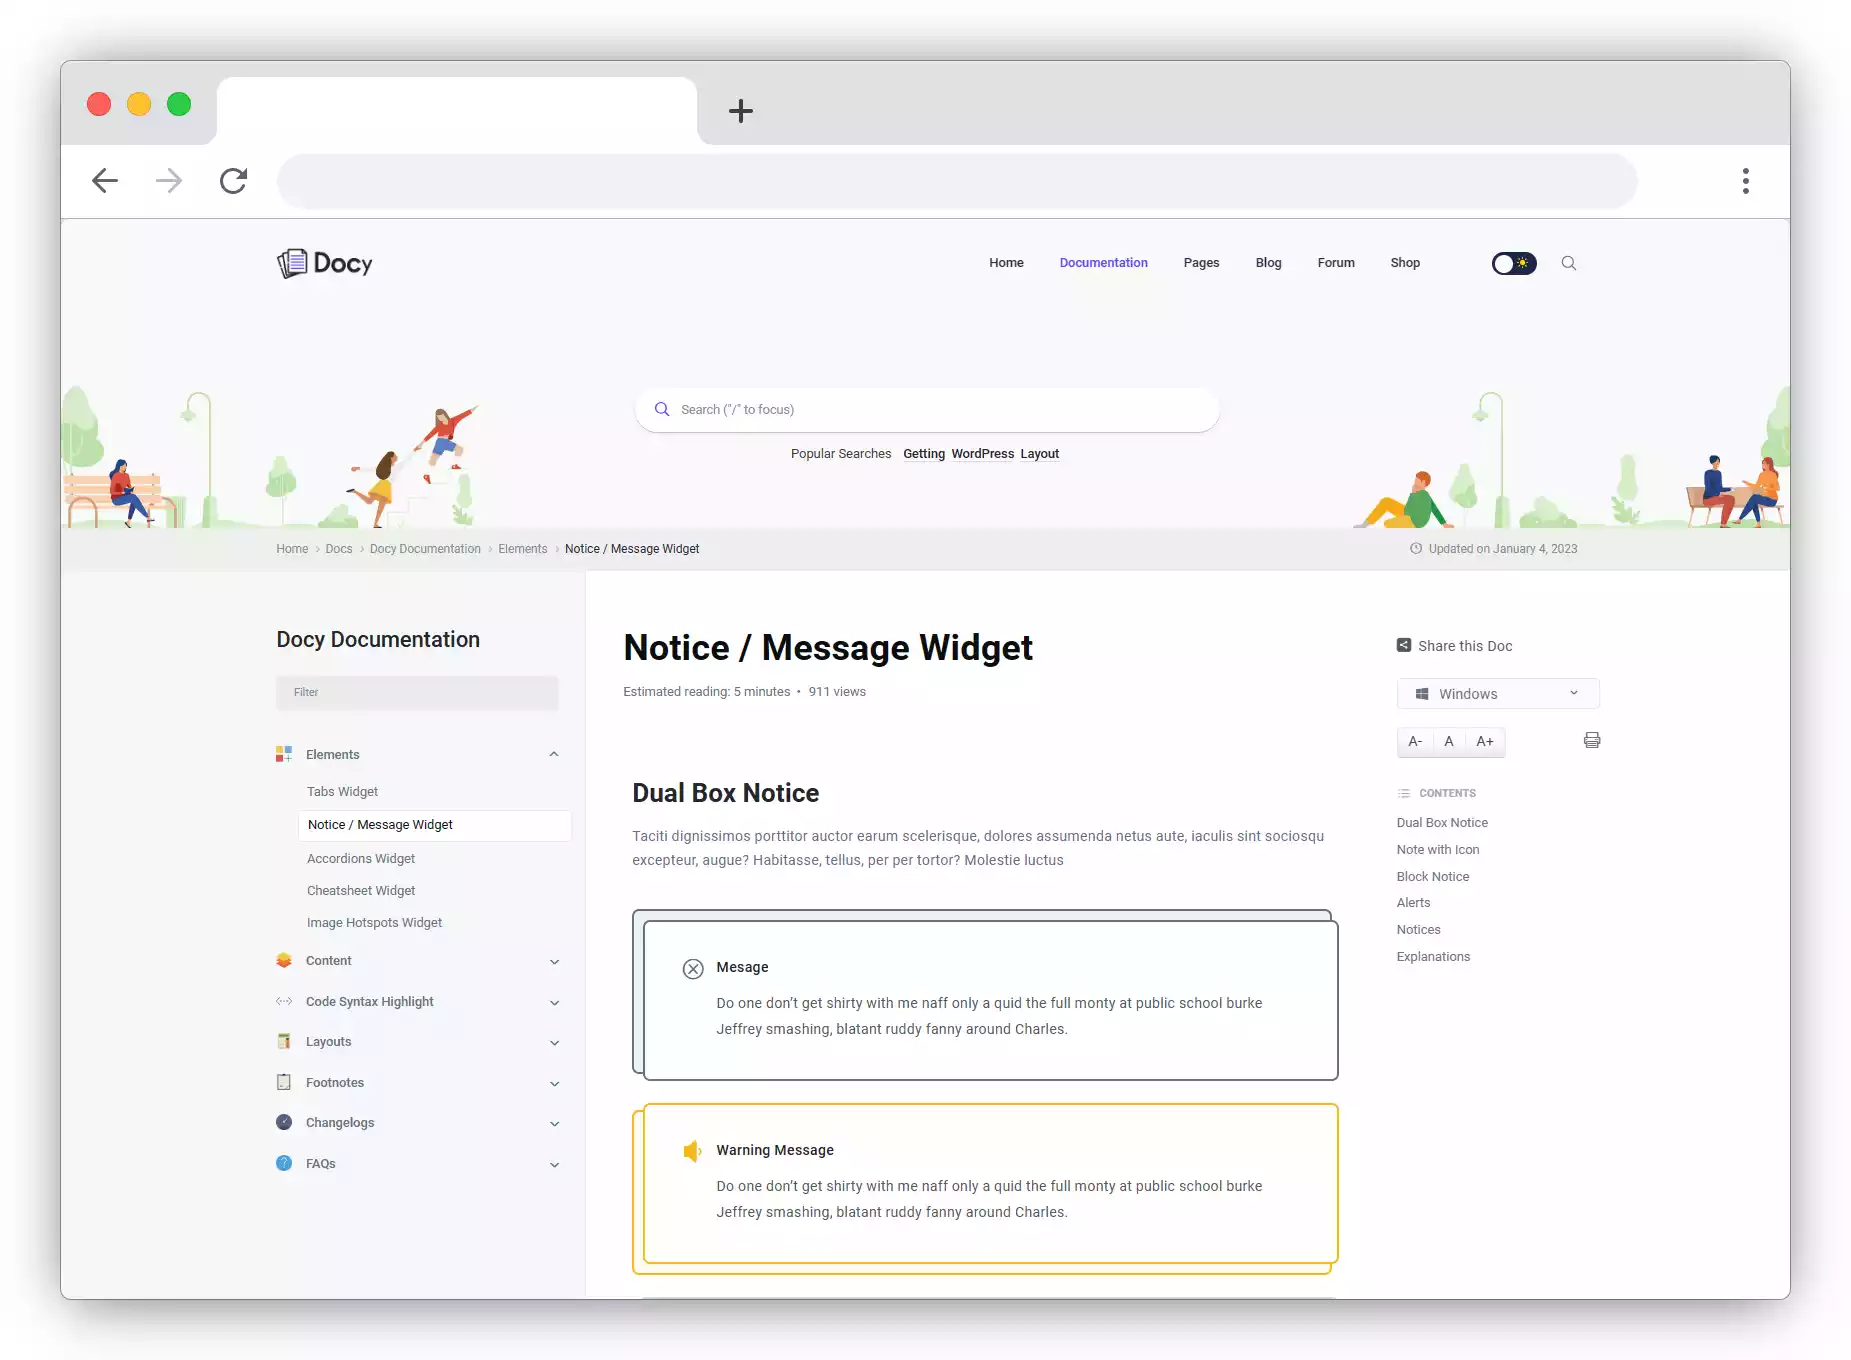Expand the Footnotes section chevron
Image resolution: width=1851 pixels, height=1360 pixels.
tap(554, 1084)
